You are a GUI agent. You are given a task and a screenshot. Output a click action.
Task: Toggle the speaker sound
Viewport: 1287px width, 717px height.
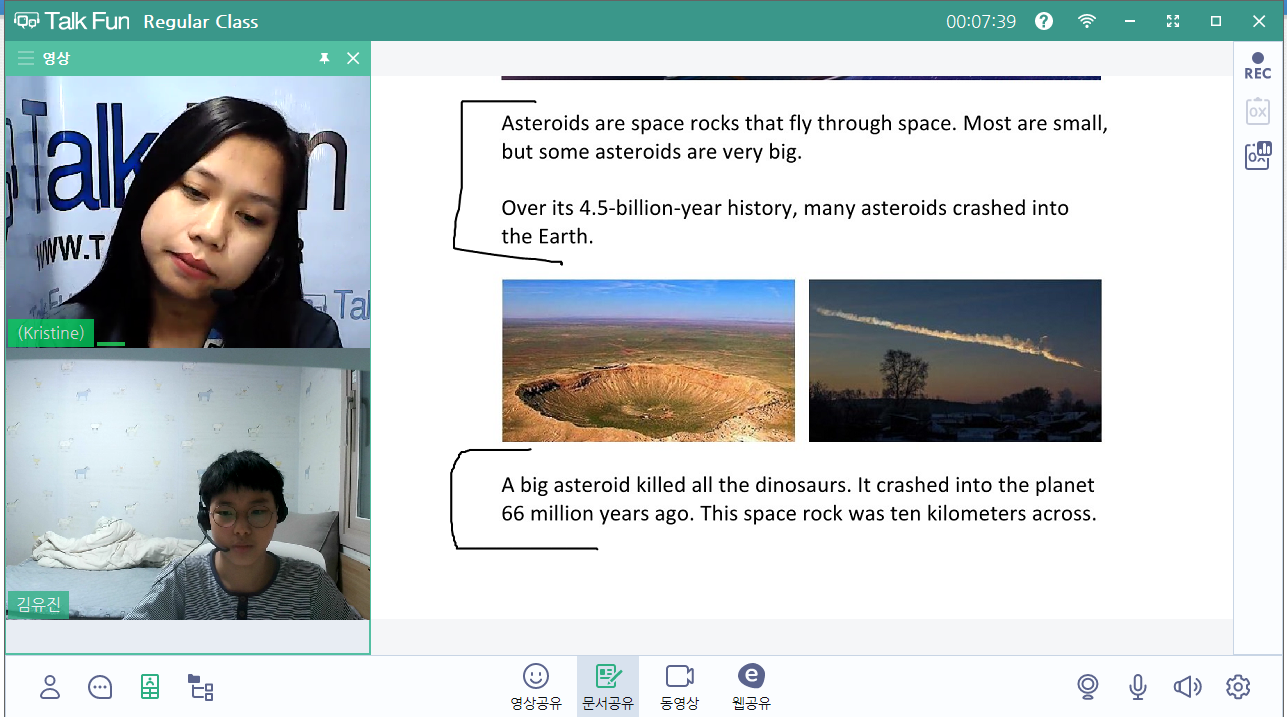(x=1187, y=687)
